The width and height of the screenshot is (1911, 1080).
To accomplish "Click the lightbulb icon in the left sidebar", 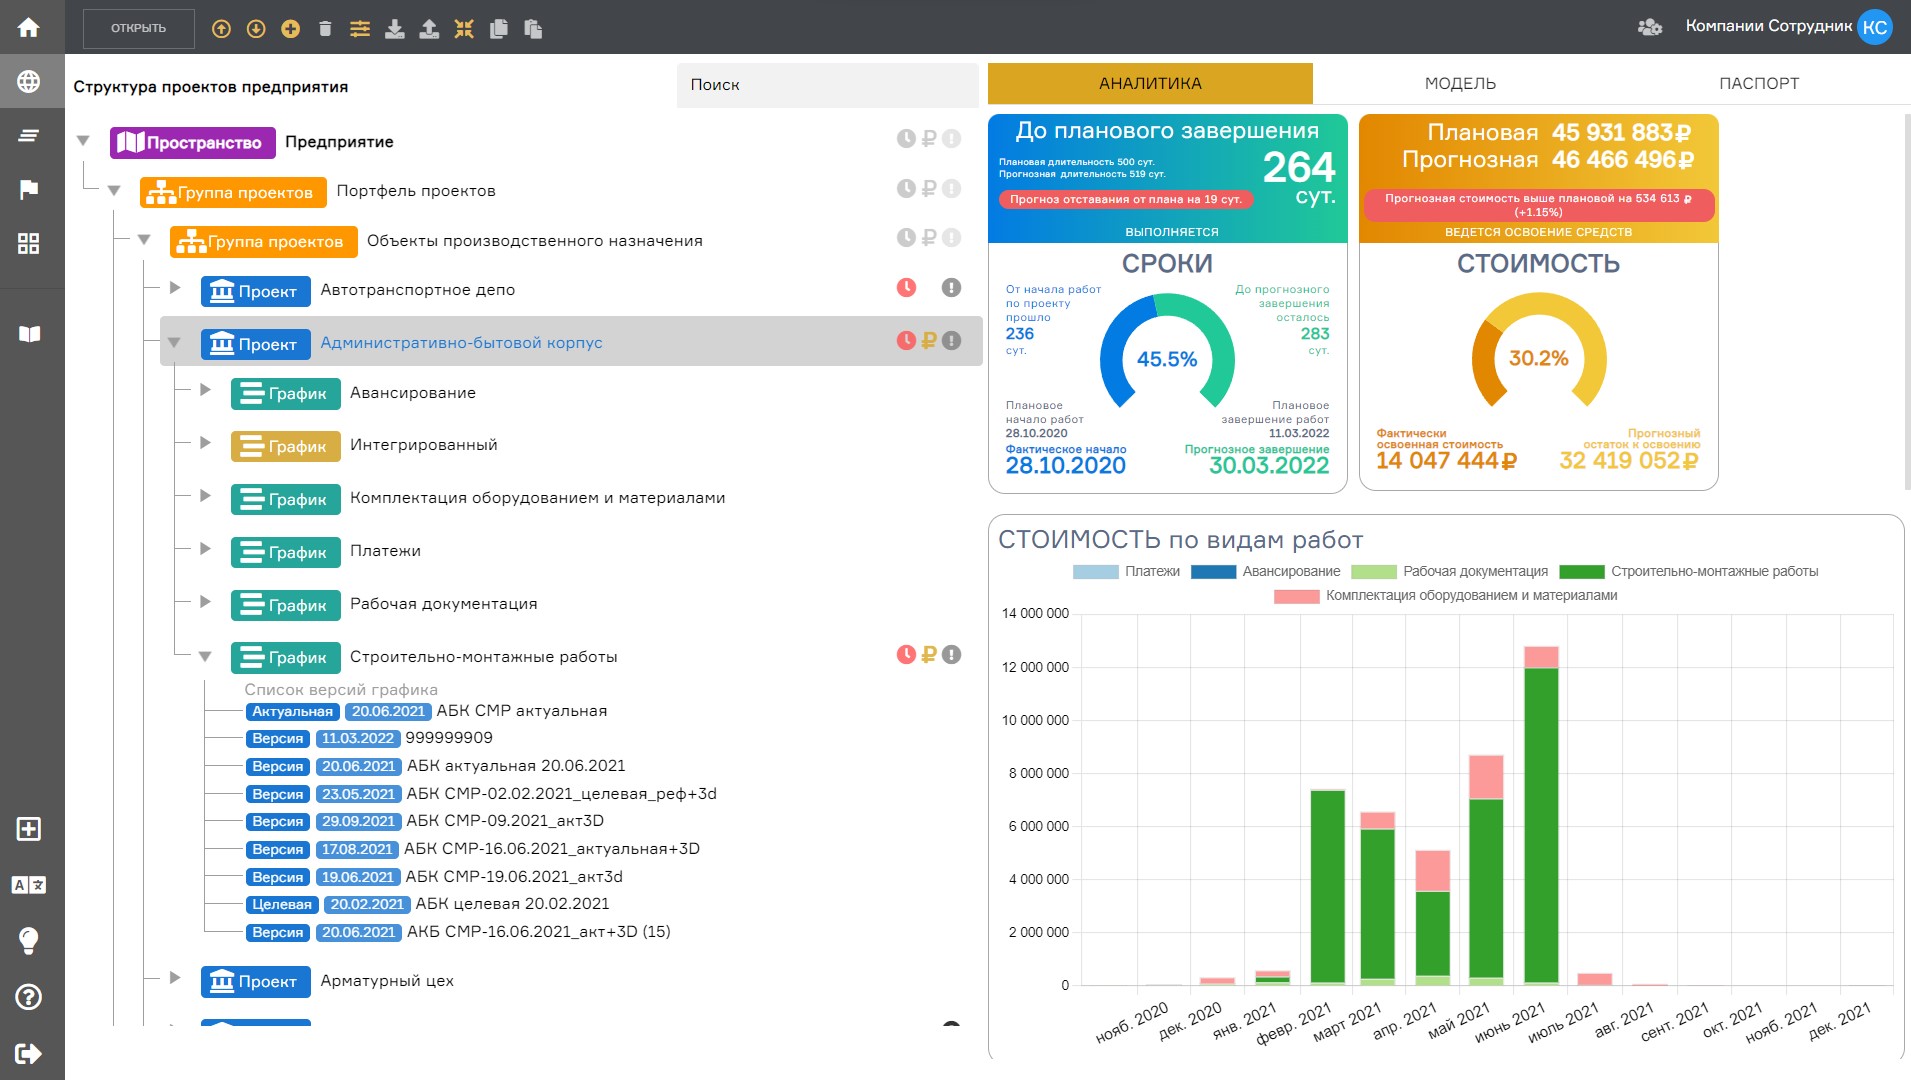I will tap(29, 940).
